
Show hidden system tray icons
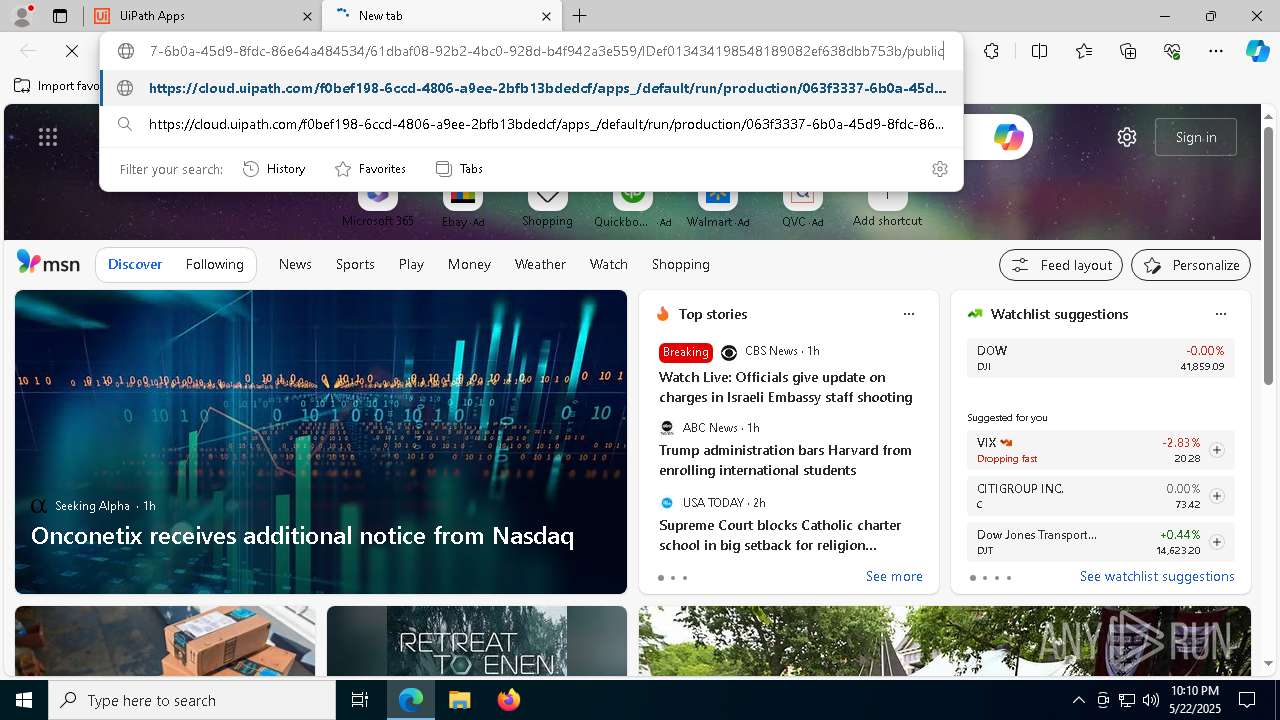(x=1078, y=700)
